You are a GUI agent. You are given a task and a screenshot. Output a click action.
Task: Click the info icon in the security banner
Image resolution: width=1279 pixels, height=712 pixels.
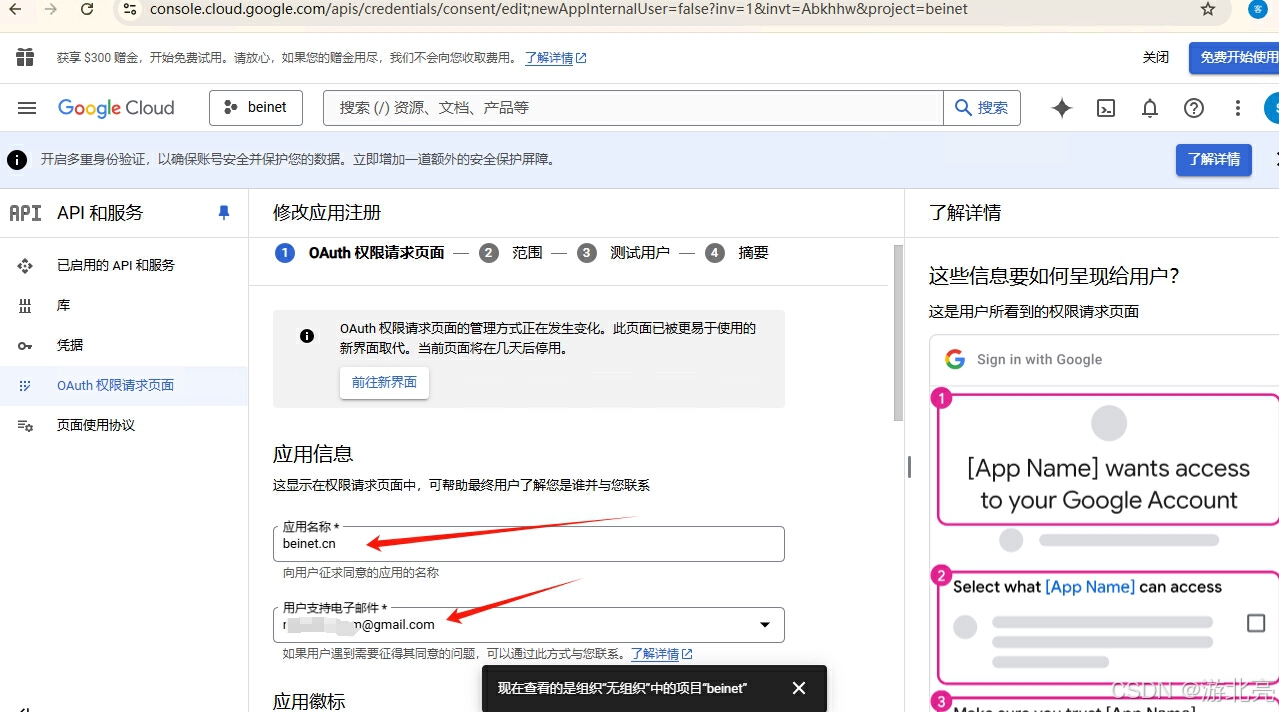point(17,160)
